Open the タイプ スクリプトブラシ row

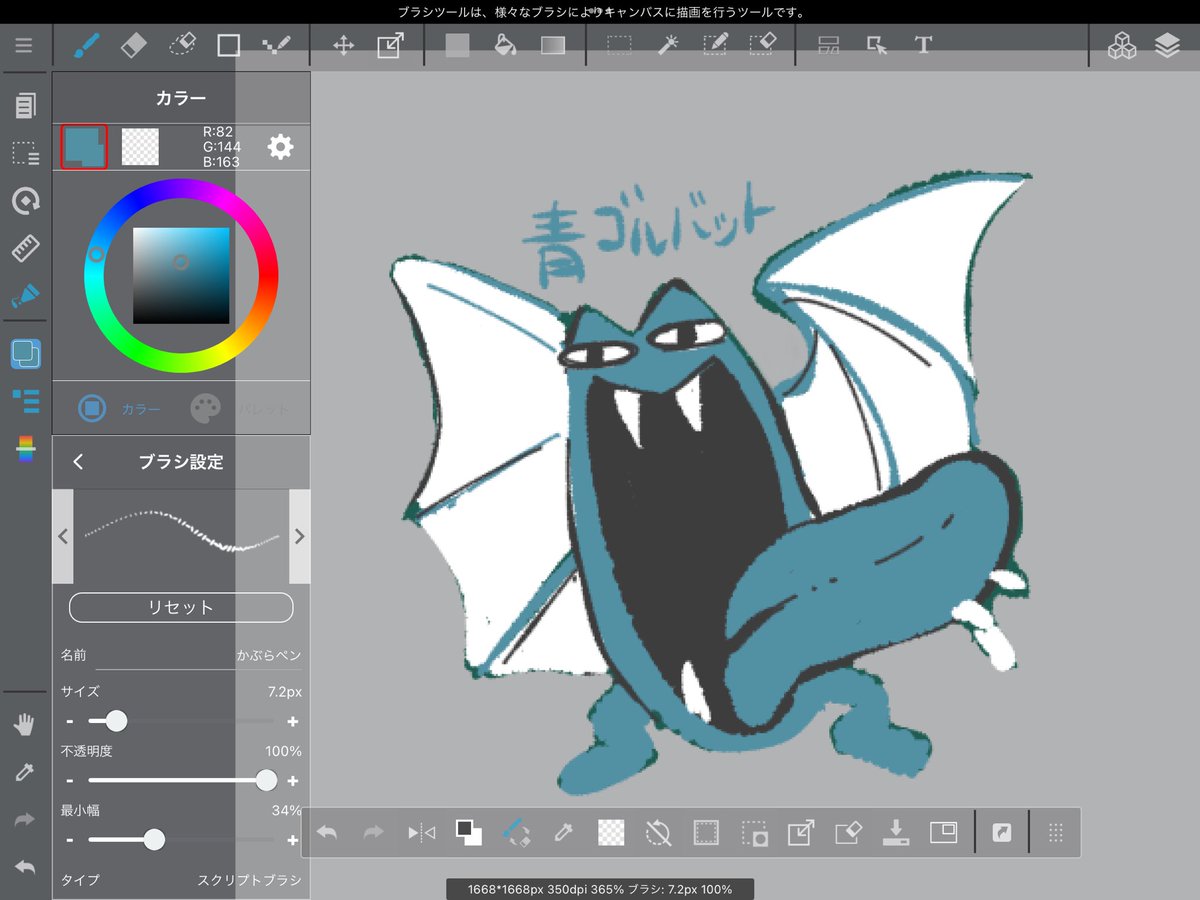(x=181, y=880)
